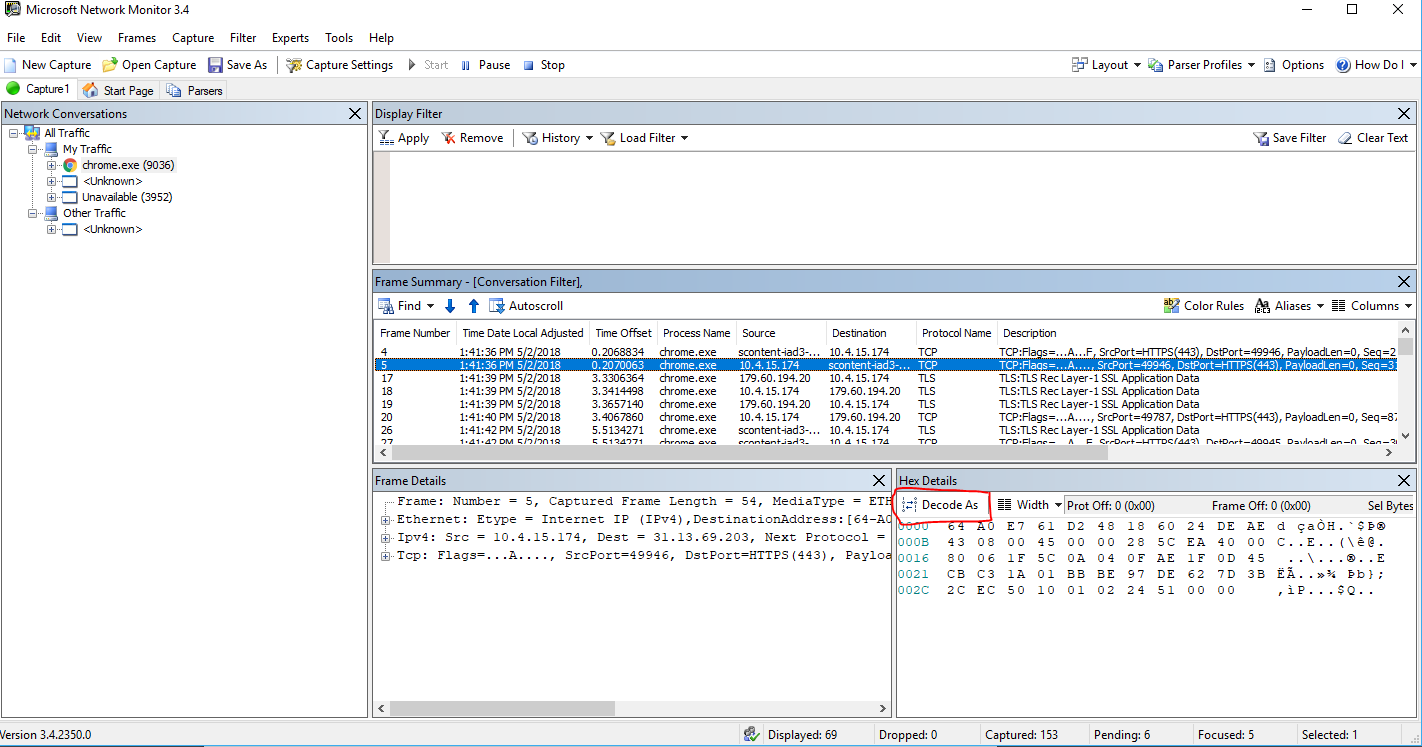
Task: Sort by Frame Number column
Action: click(x=415, y=333)
